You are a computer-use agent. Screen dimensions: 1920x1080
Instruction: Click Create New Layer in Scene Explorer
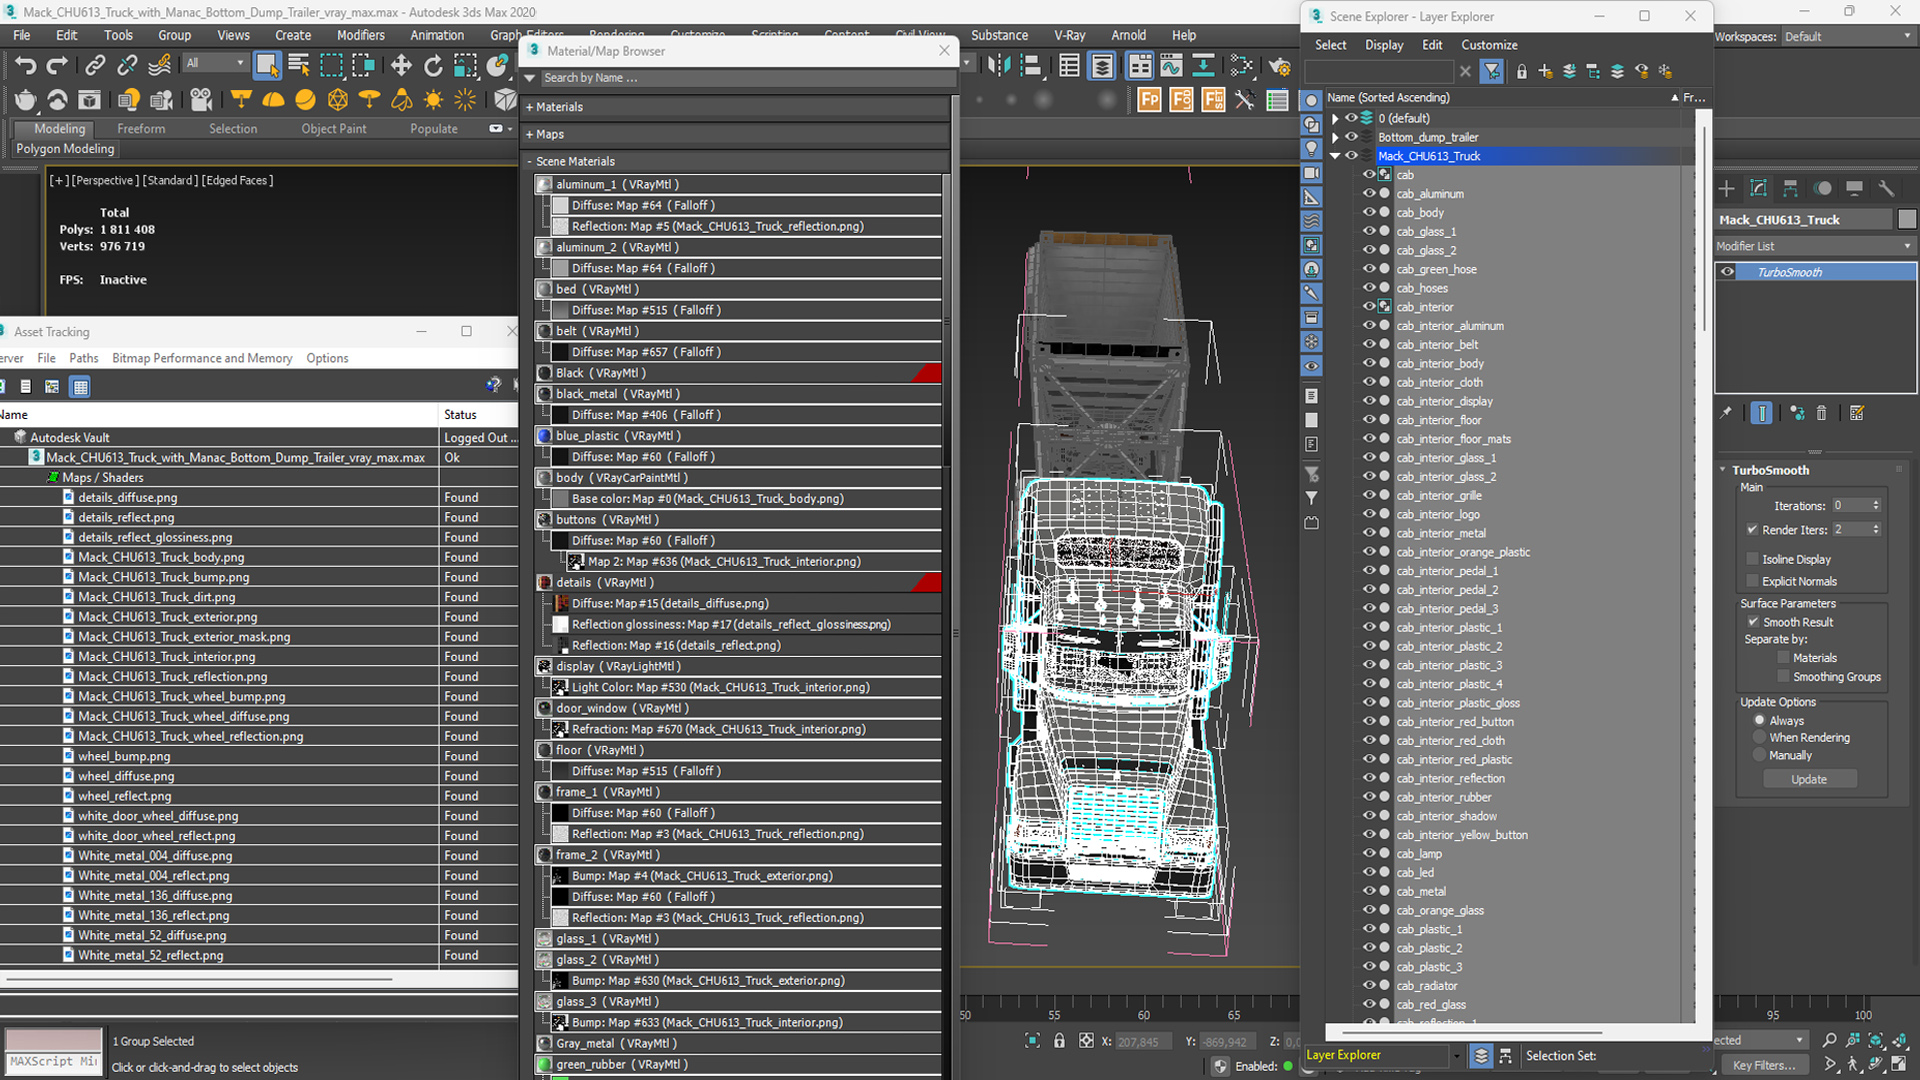click(x=1546, y=71)
